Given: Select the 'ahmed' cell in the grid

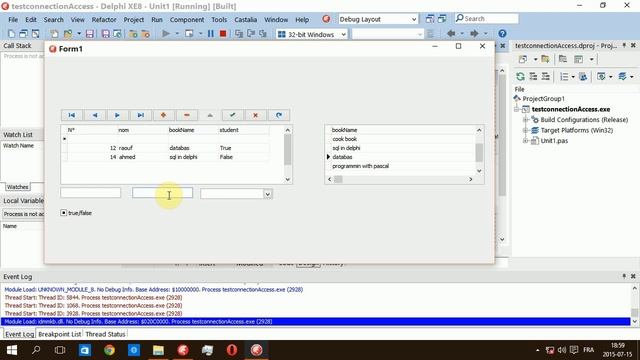Looking at the screenshot, I should pyautogui.click(x=143, y=157).
